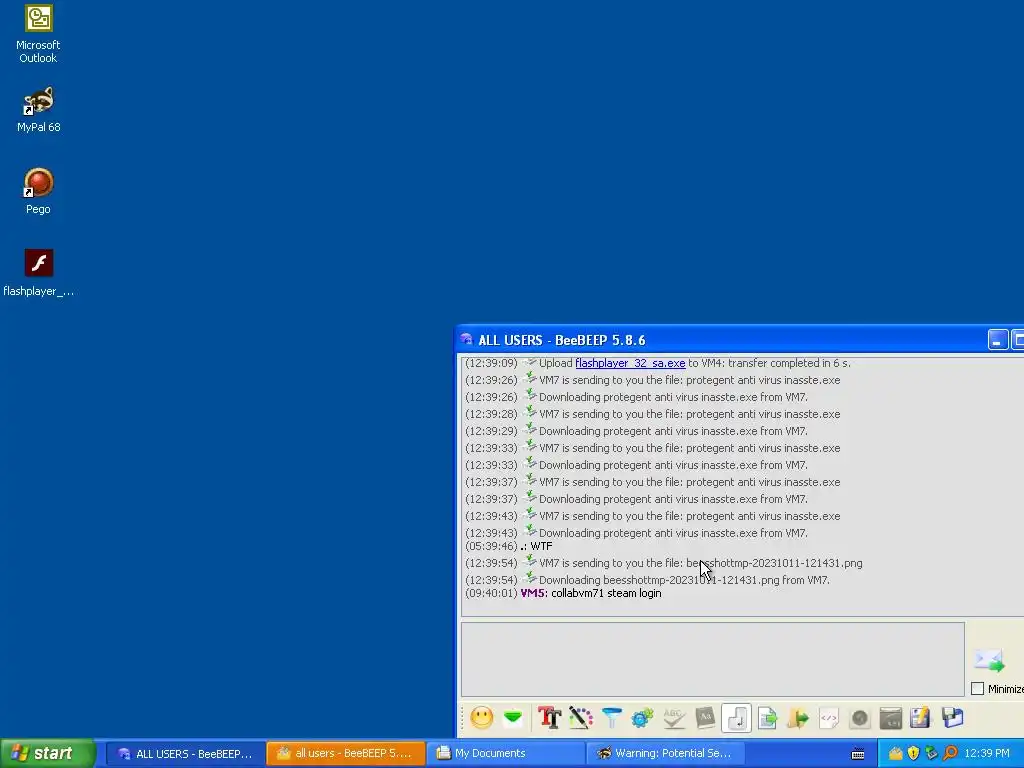Switch to Warning: Potential Se... taskbar window

(x=665, y=754)
